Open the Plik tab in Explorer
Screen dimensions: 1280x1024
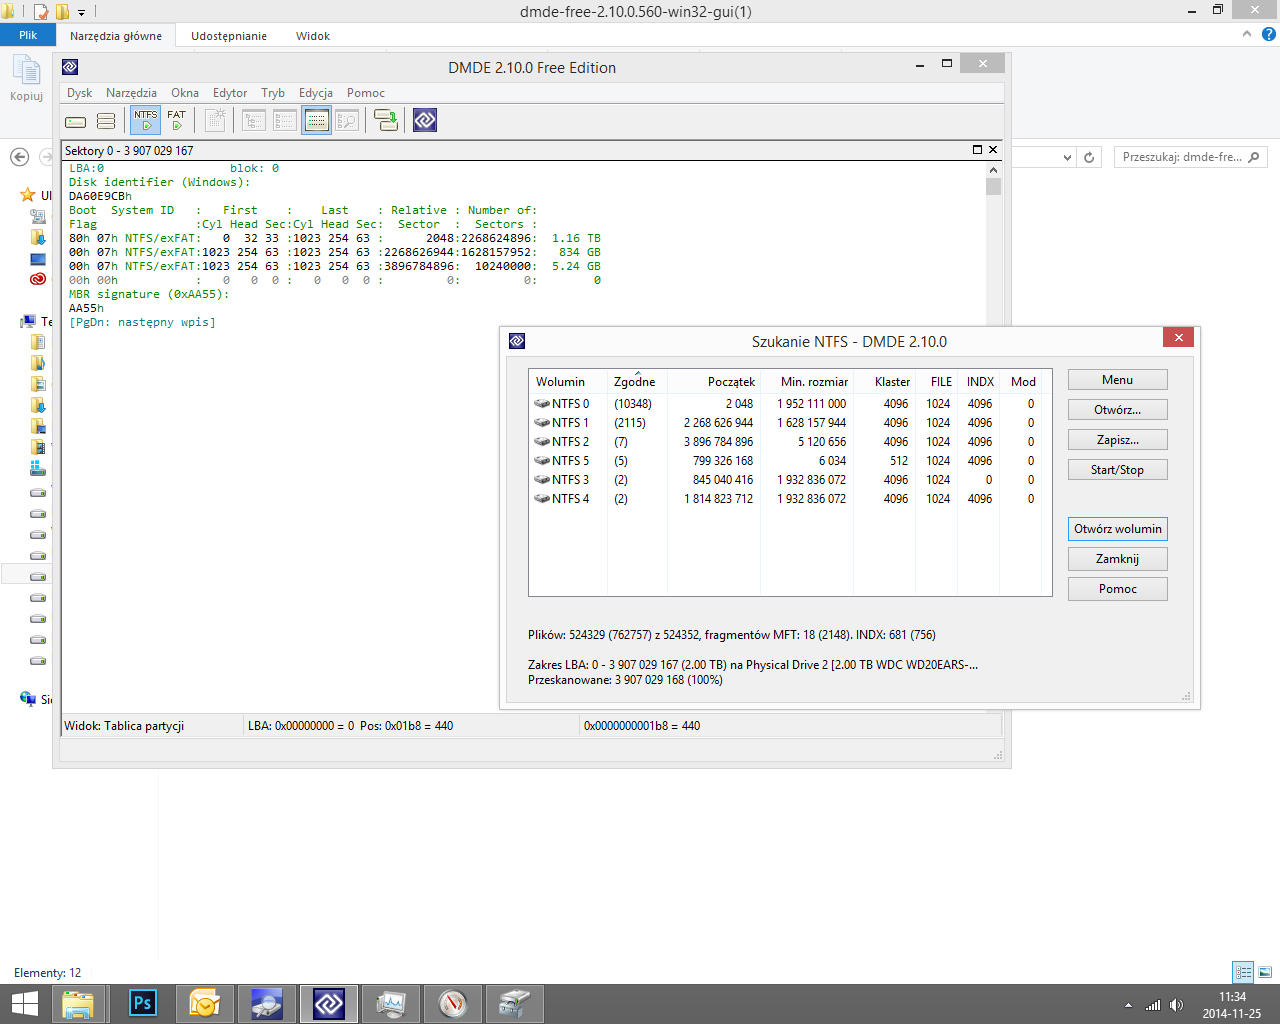point(28,35)
